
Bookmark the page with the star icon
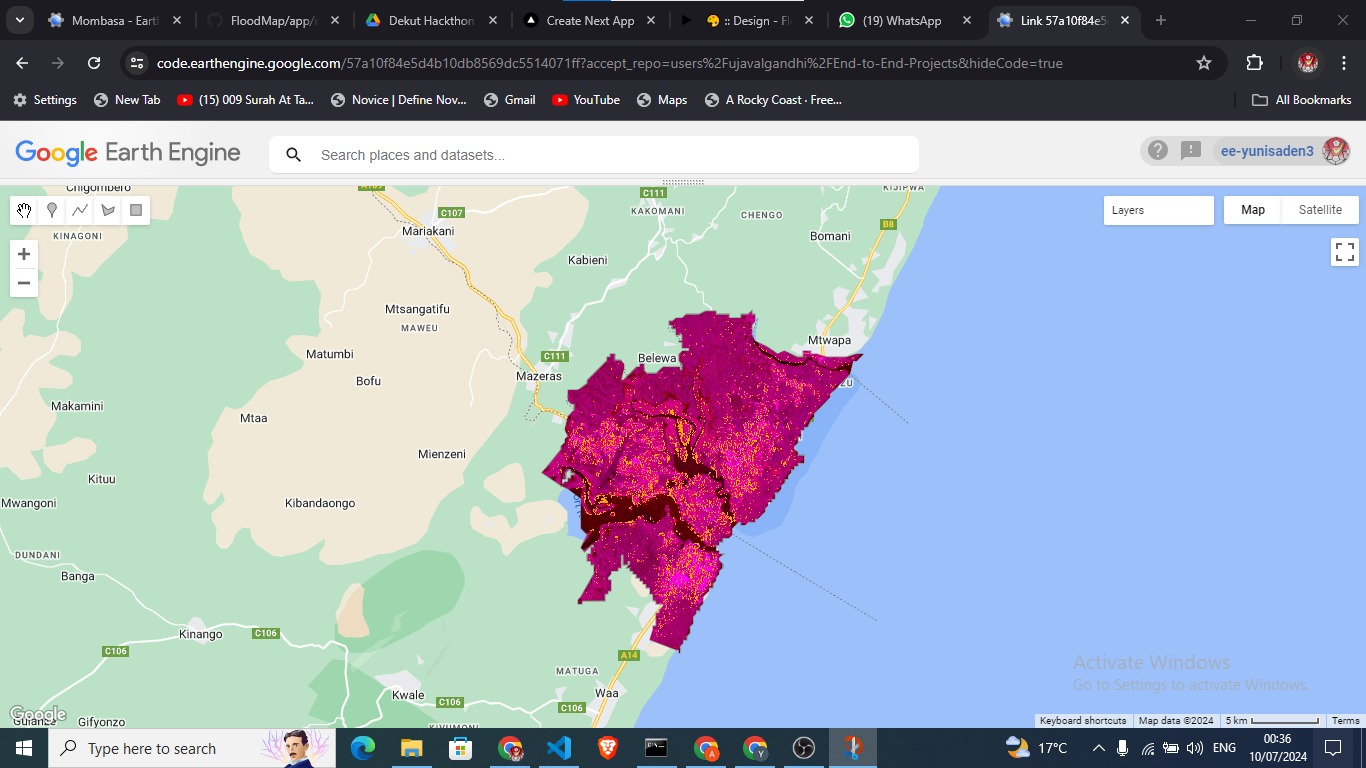click(x=1203, y=62)
